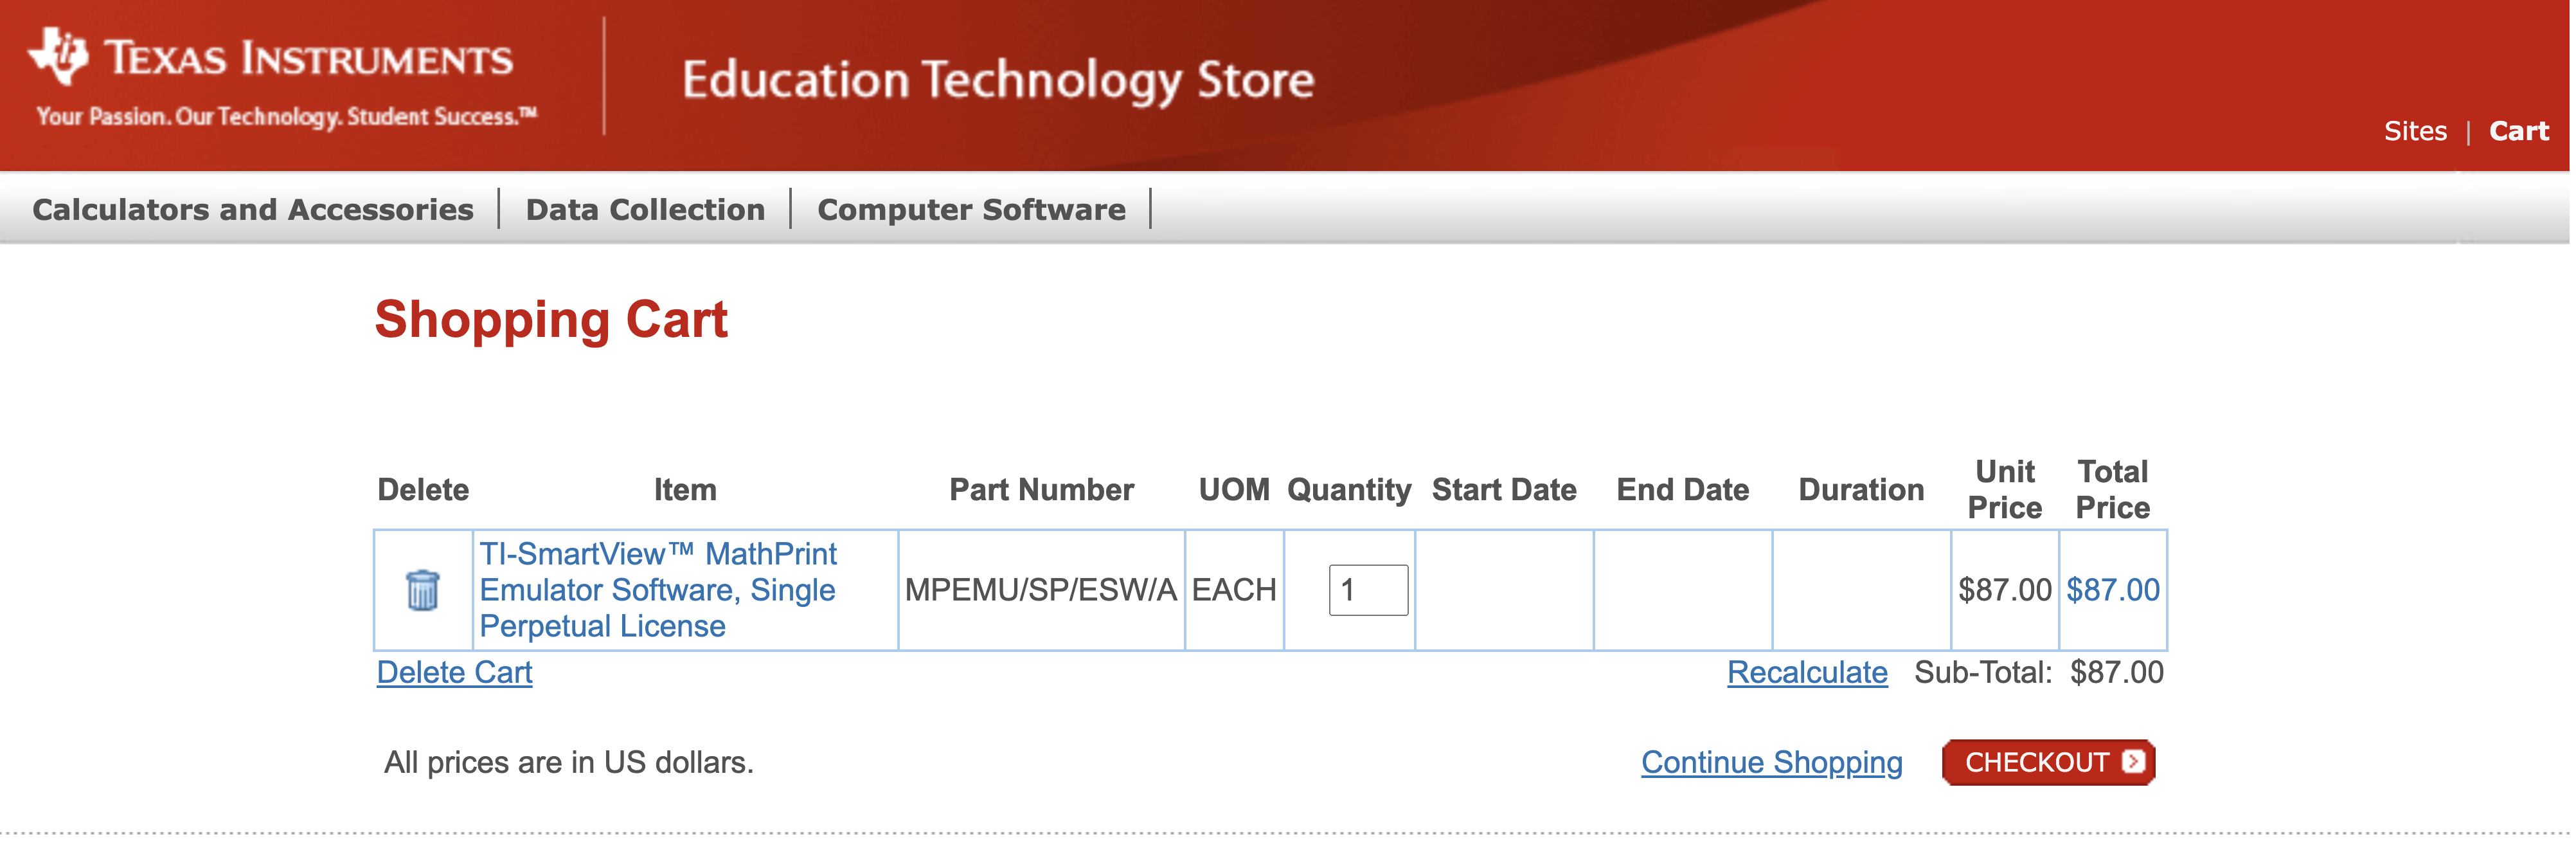Click the Shopping Cart heading
Image resolution: width=2576 pixels, height=841 pixels.
click(x=551, y=320)
